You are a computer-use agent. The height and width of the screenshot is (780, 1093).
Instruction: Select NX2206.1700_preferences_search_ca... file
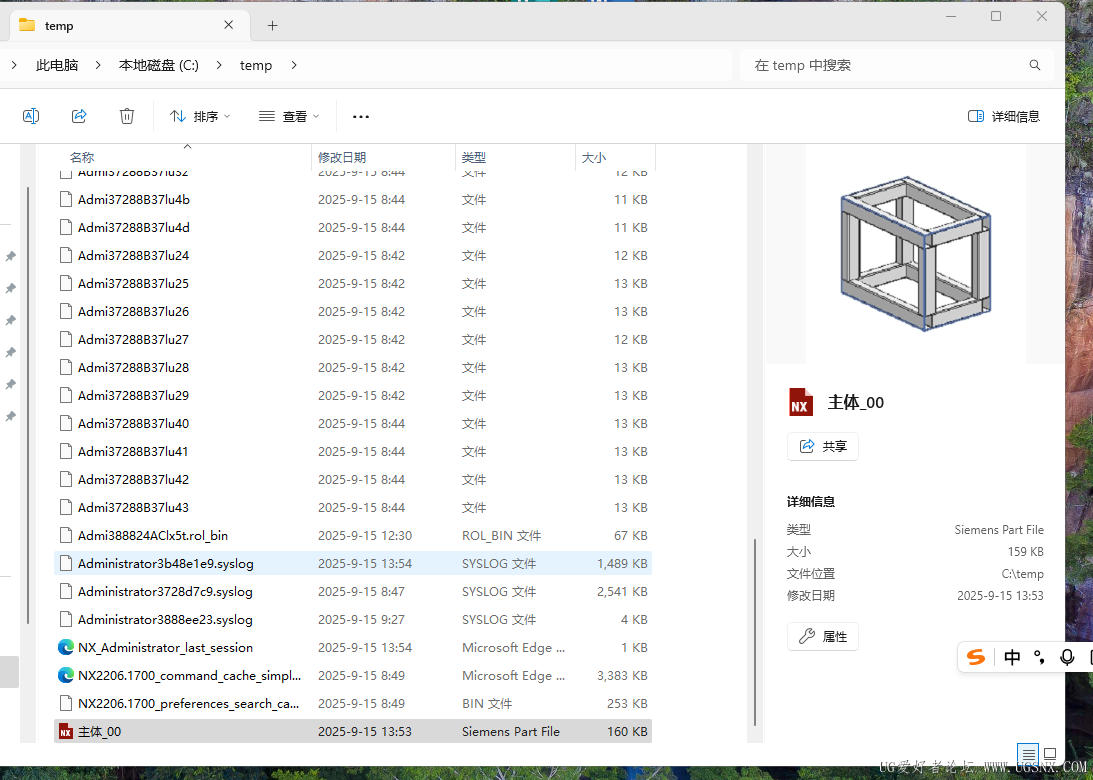[x=353, y=703]
